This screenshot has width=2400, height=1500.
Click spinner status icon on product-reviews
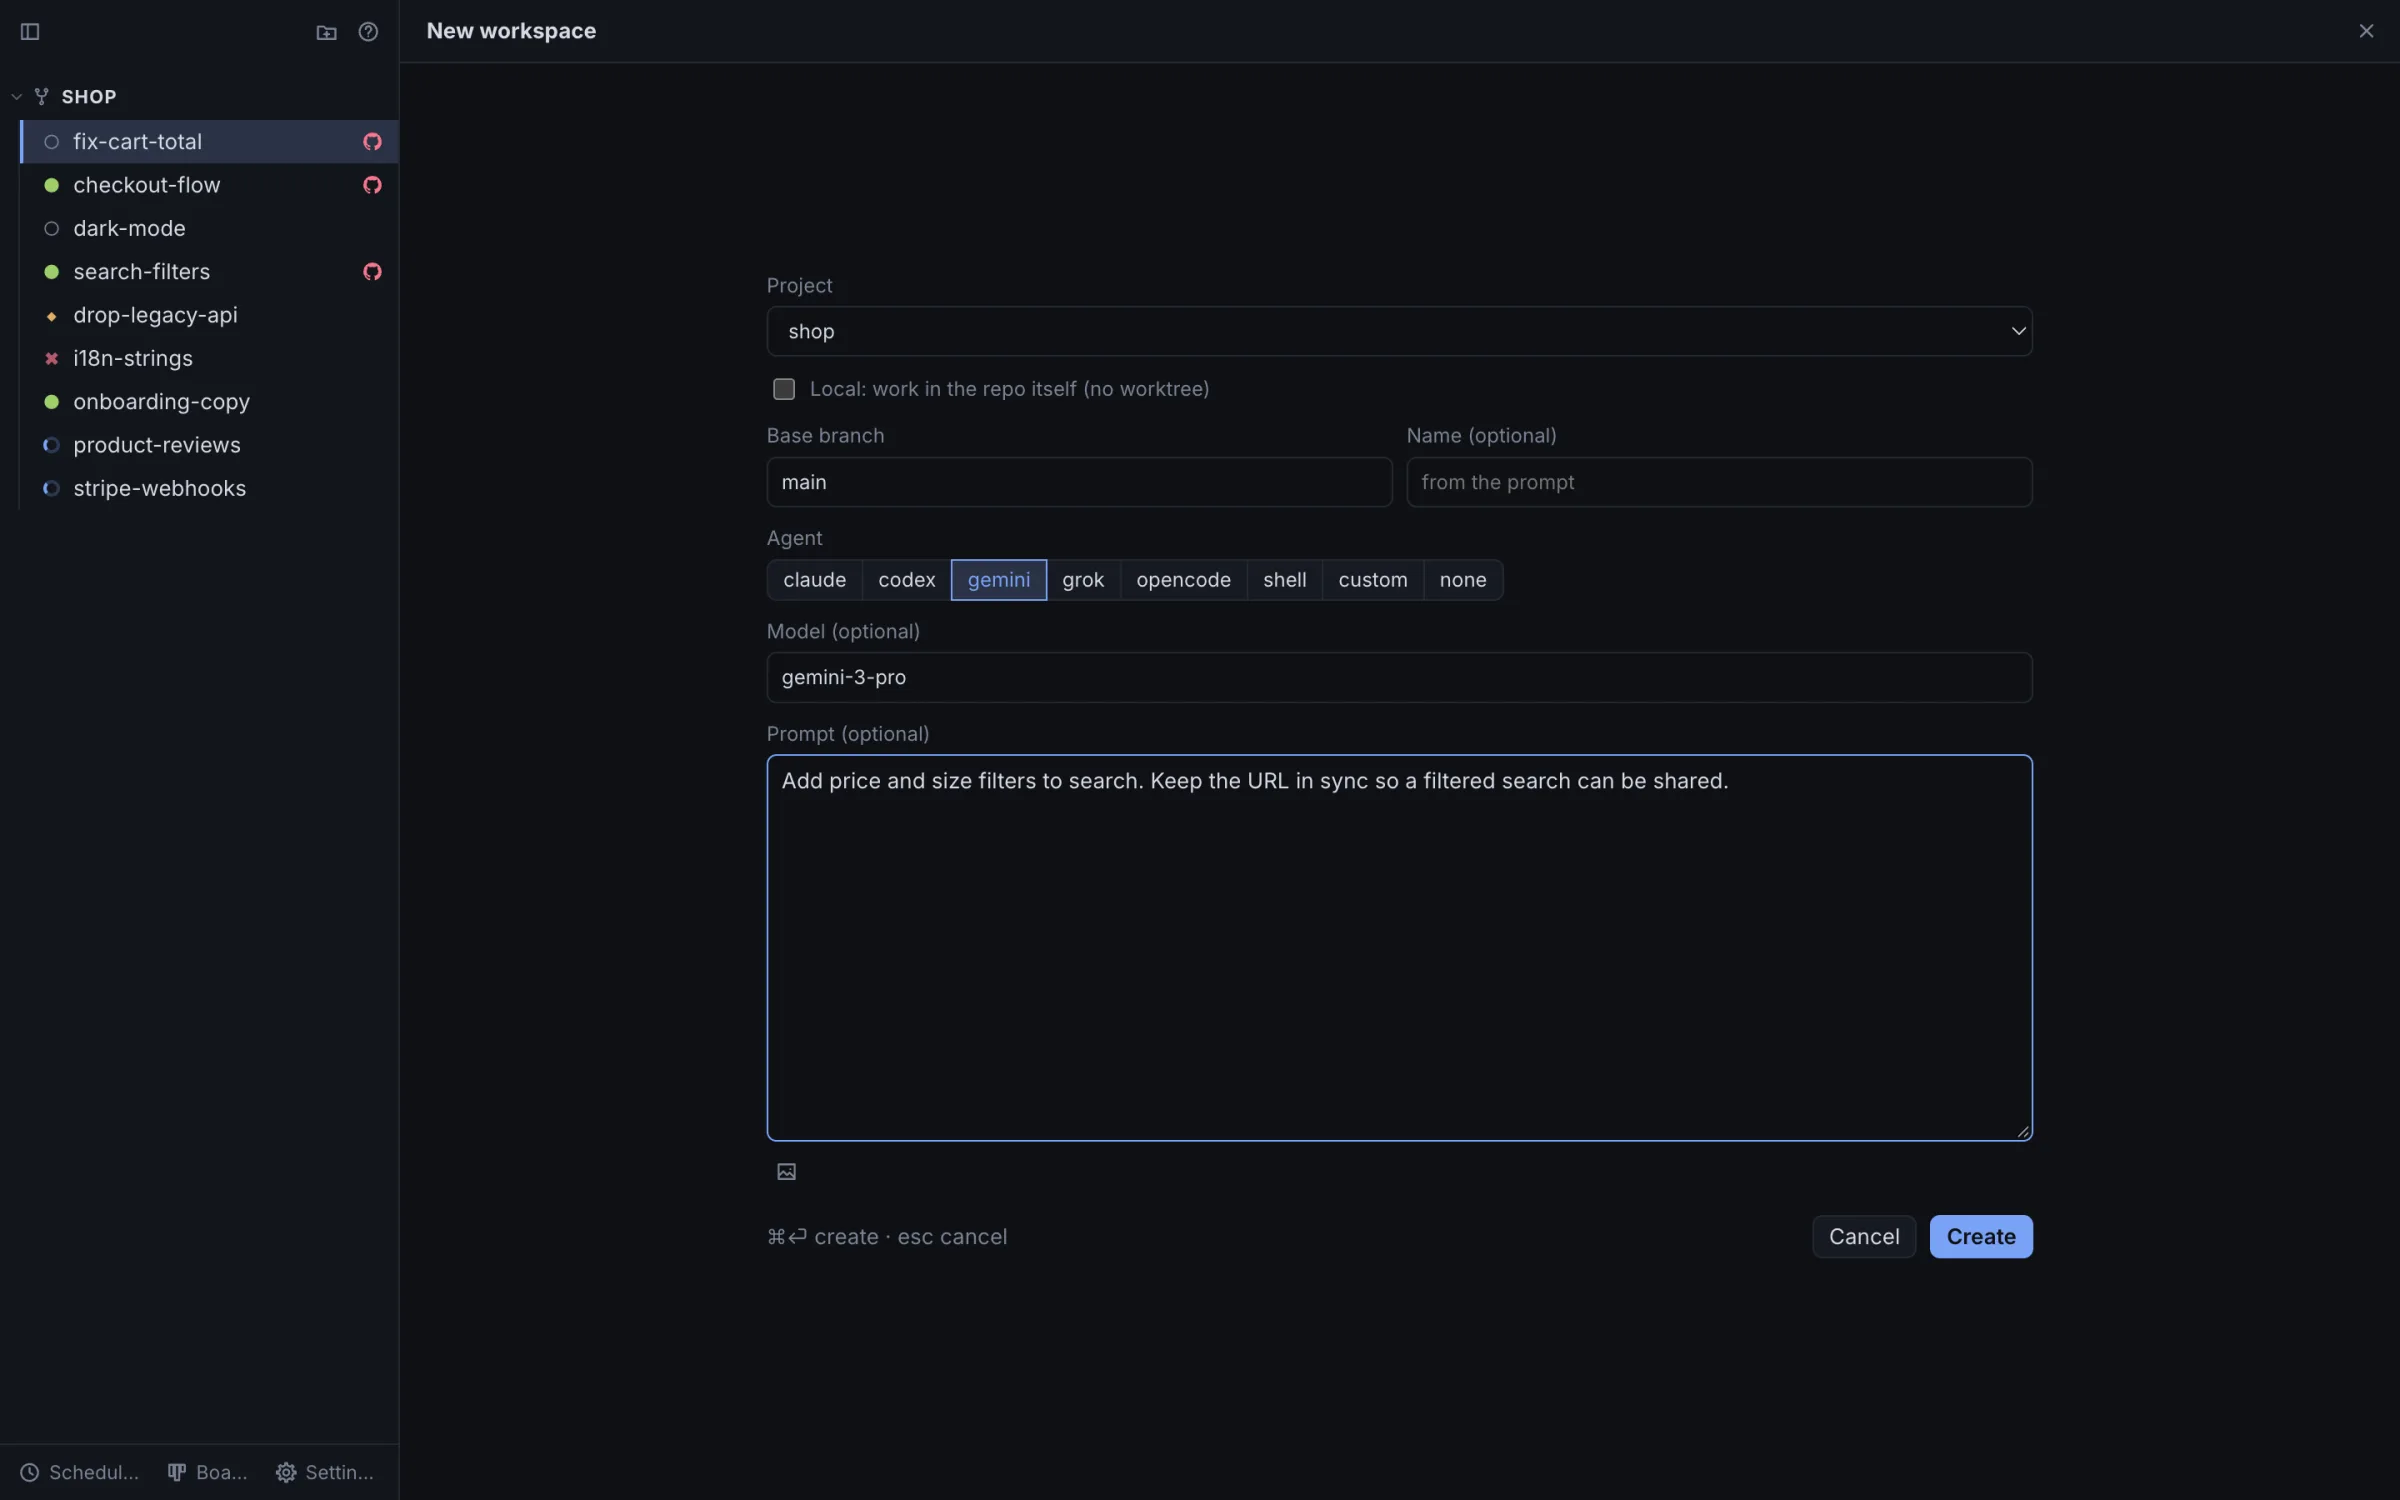click(x=51, y=445)
